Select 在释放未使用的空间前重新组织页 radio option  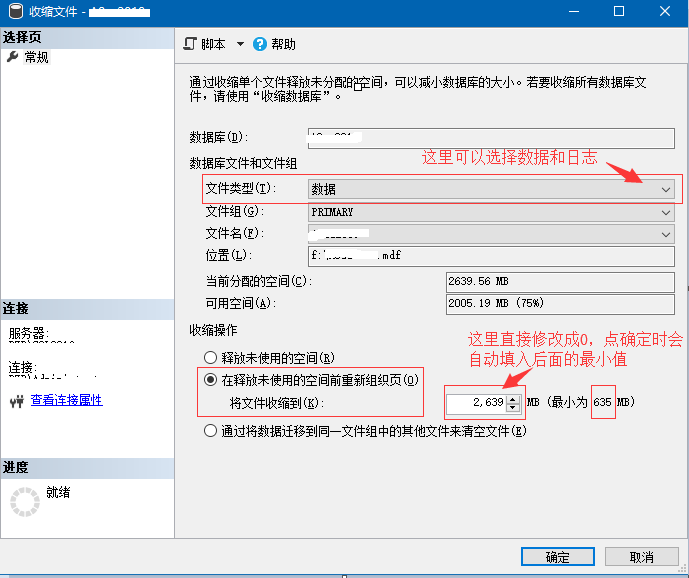(x=210, y=380)
